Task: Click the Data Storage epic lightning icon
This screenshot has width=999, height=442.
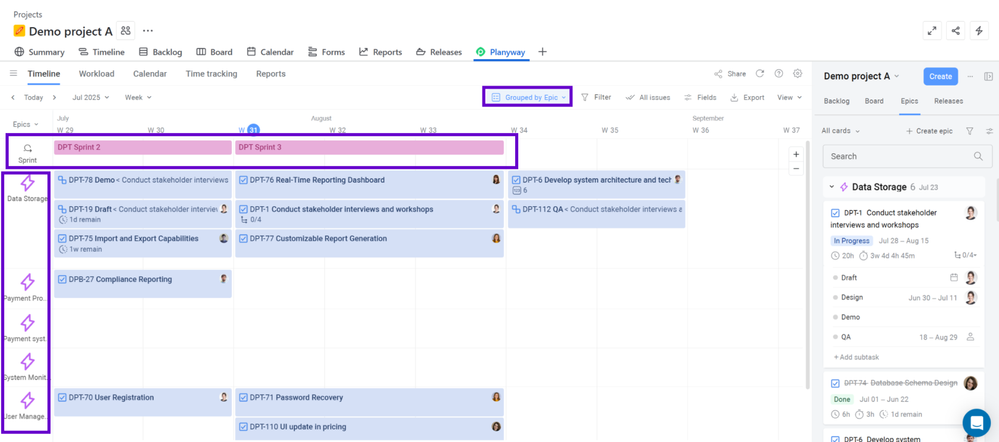Action: (27, 183)
